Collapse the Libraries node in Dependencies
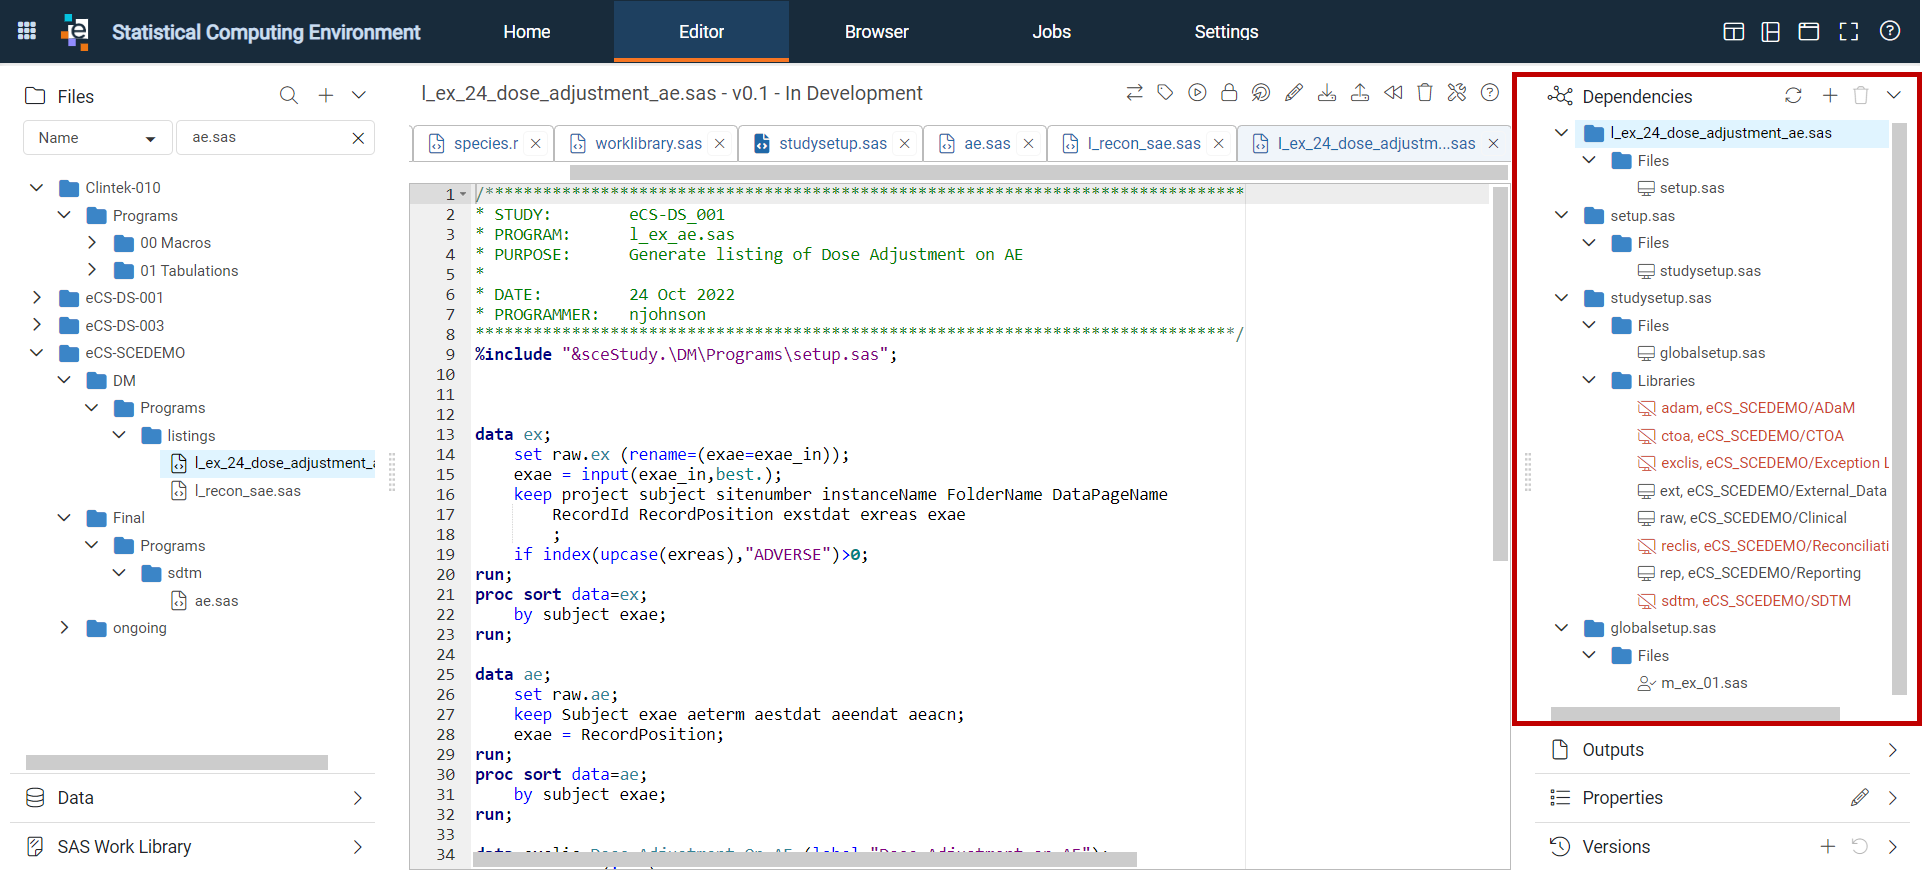The image size is (1922, 879). tap(1589, 380)
